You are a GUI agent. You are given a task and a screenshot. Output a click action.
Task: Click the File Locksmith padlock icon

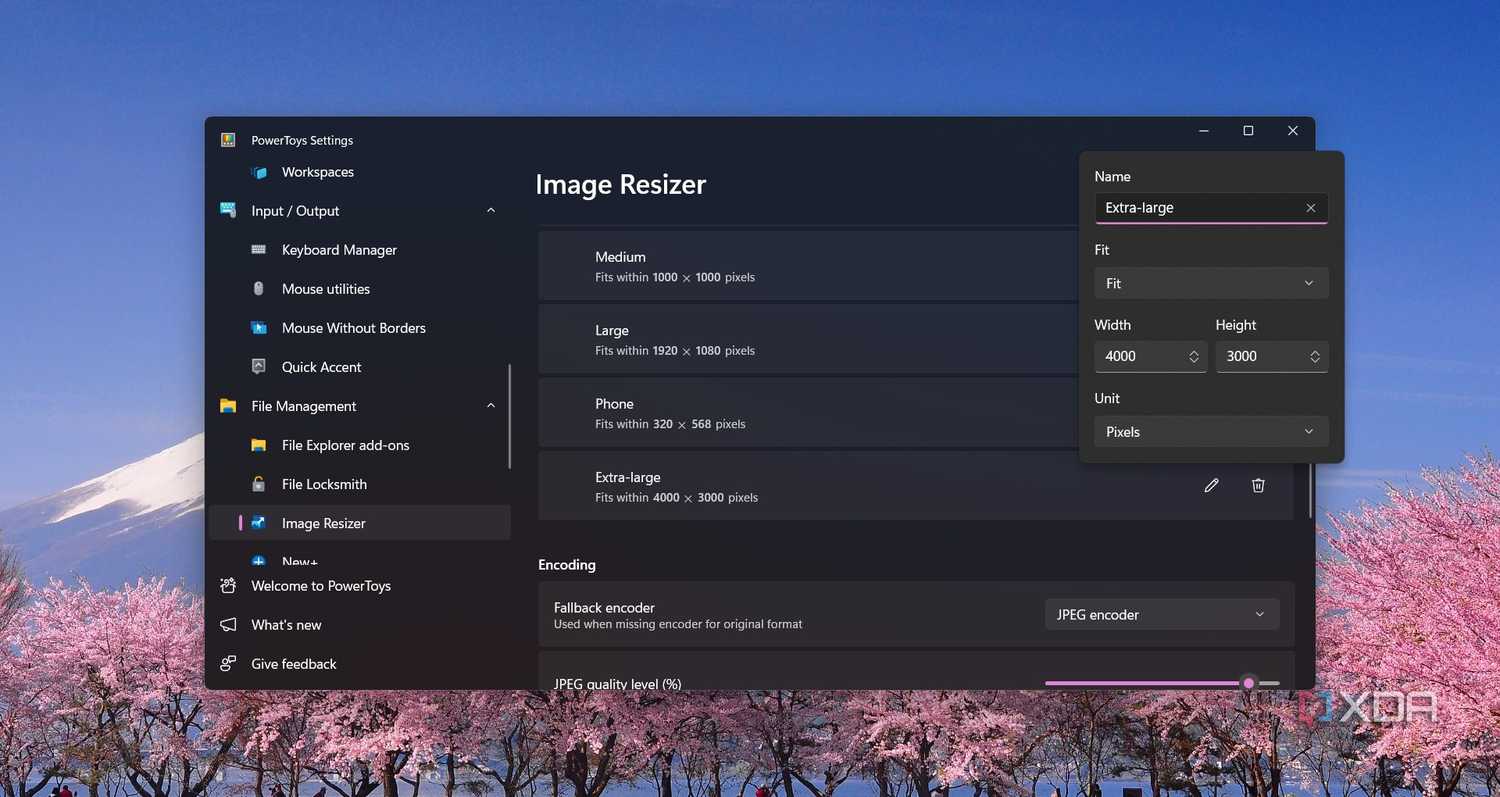[x=259, y=484]
